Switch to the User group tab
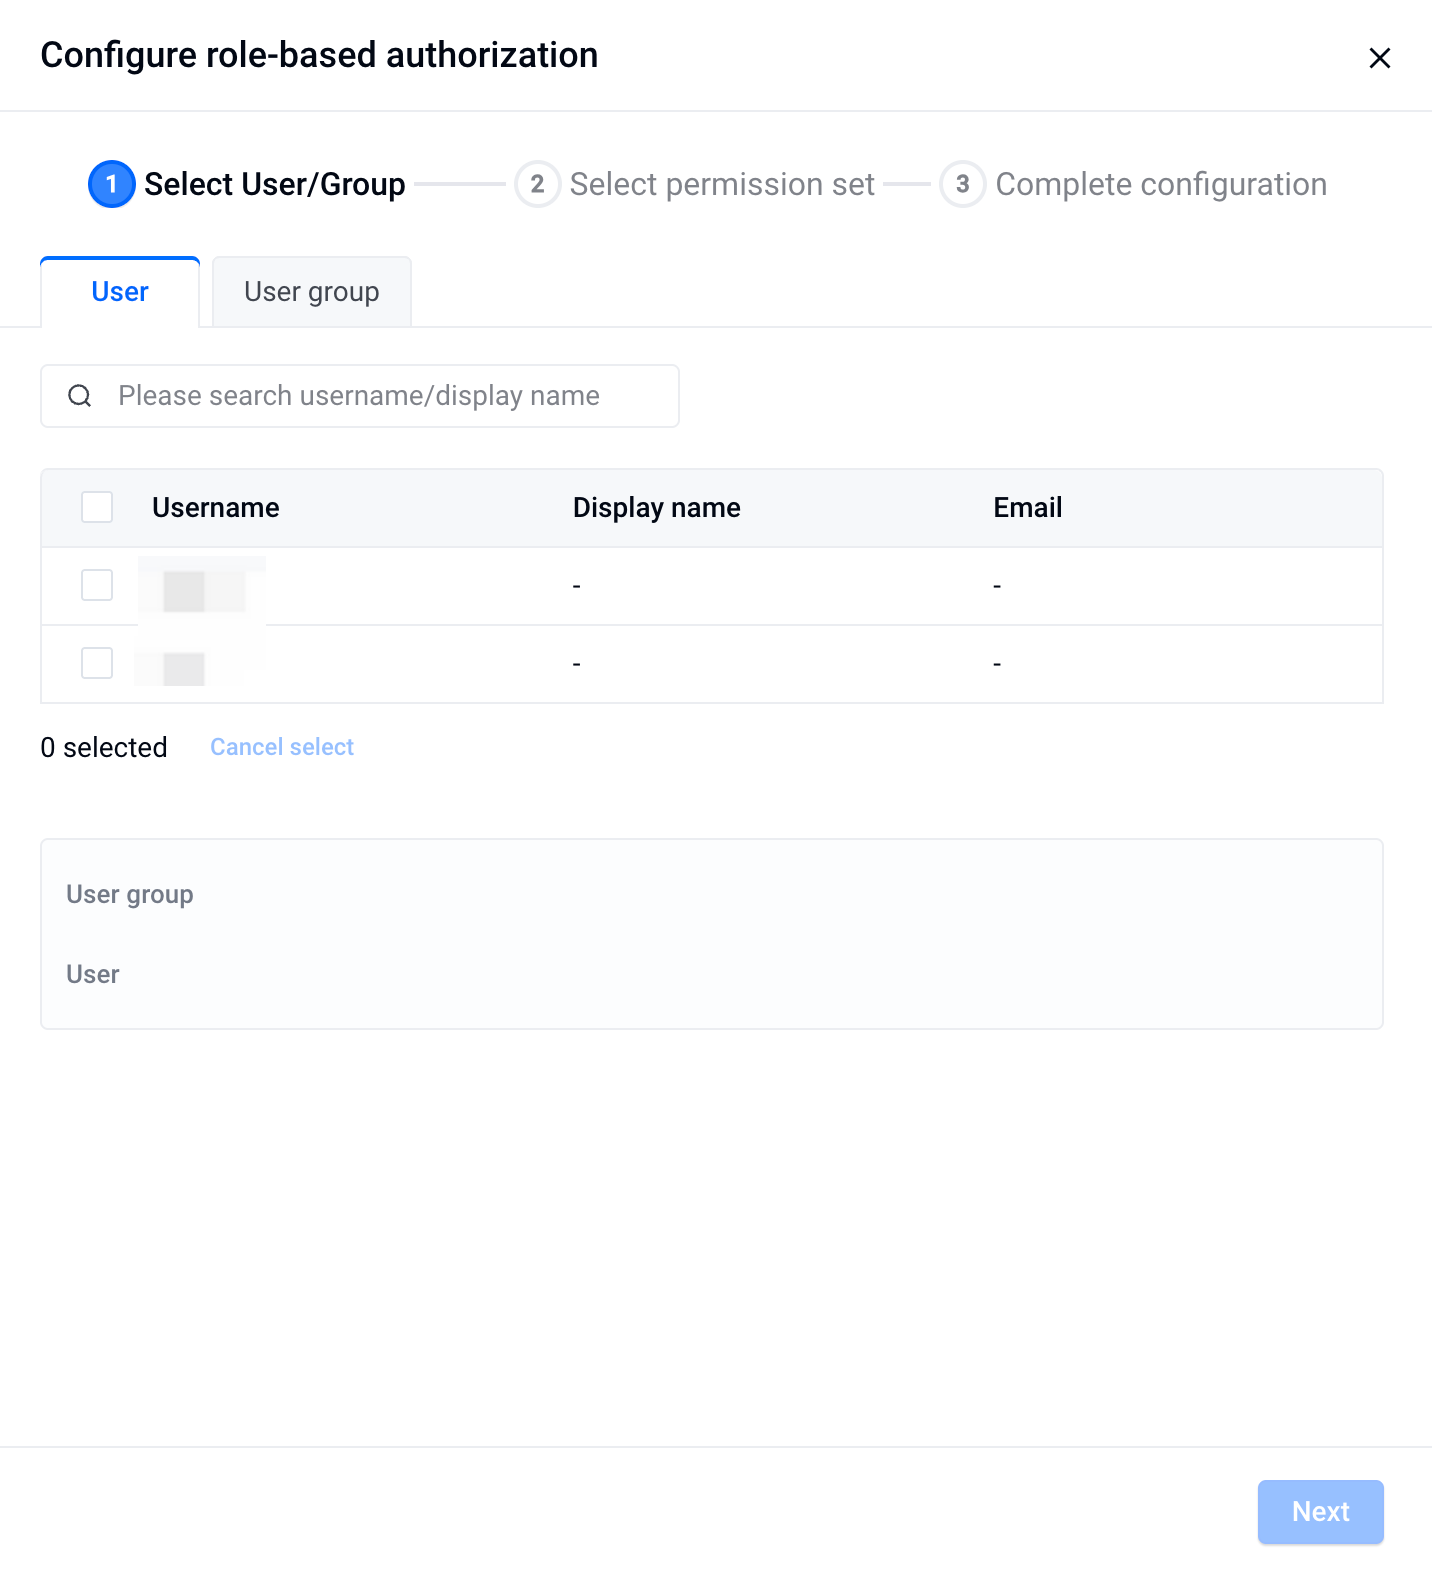This screenshot has height=1576, width=1432. pos(312,292)
